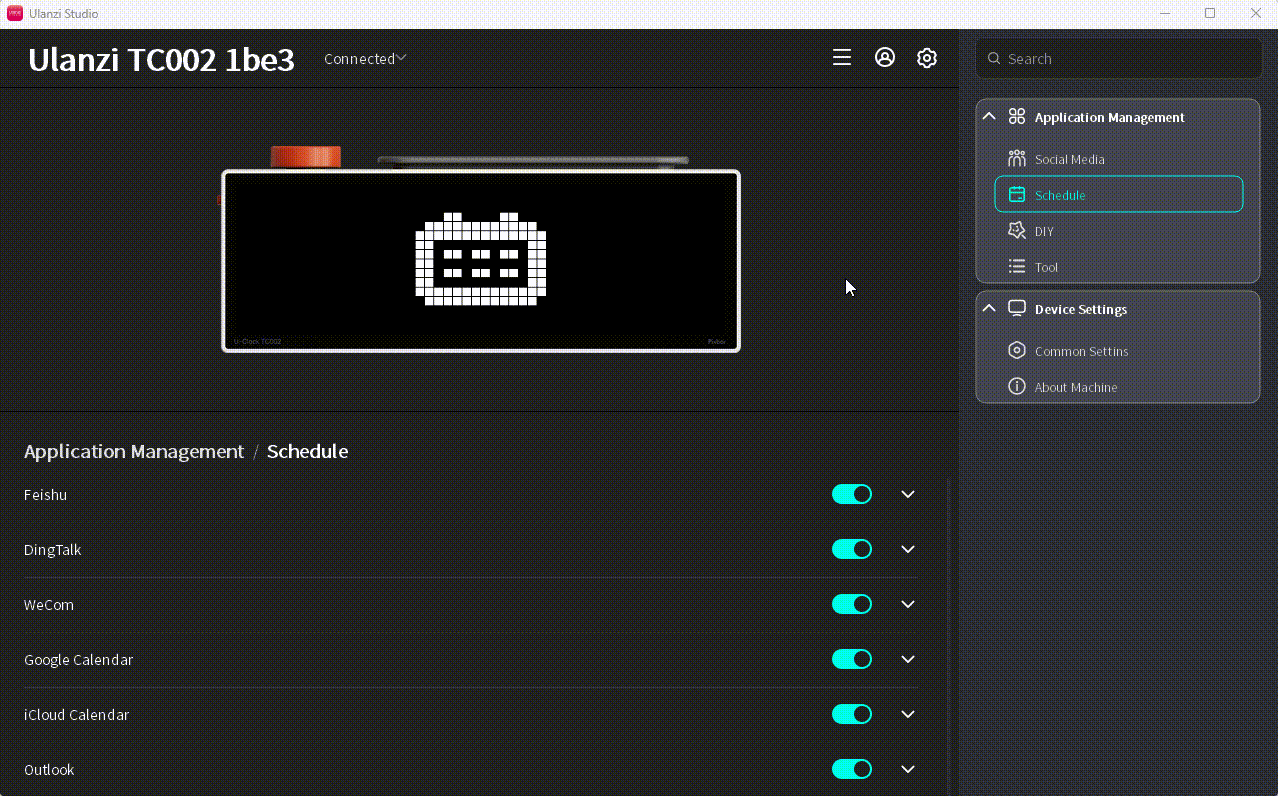Open the Tool section

(x=1118, y=267)
